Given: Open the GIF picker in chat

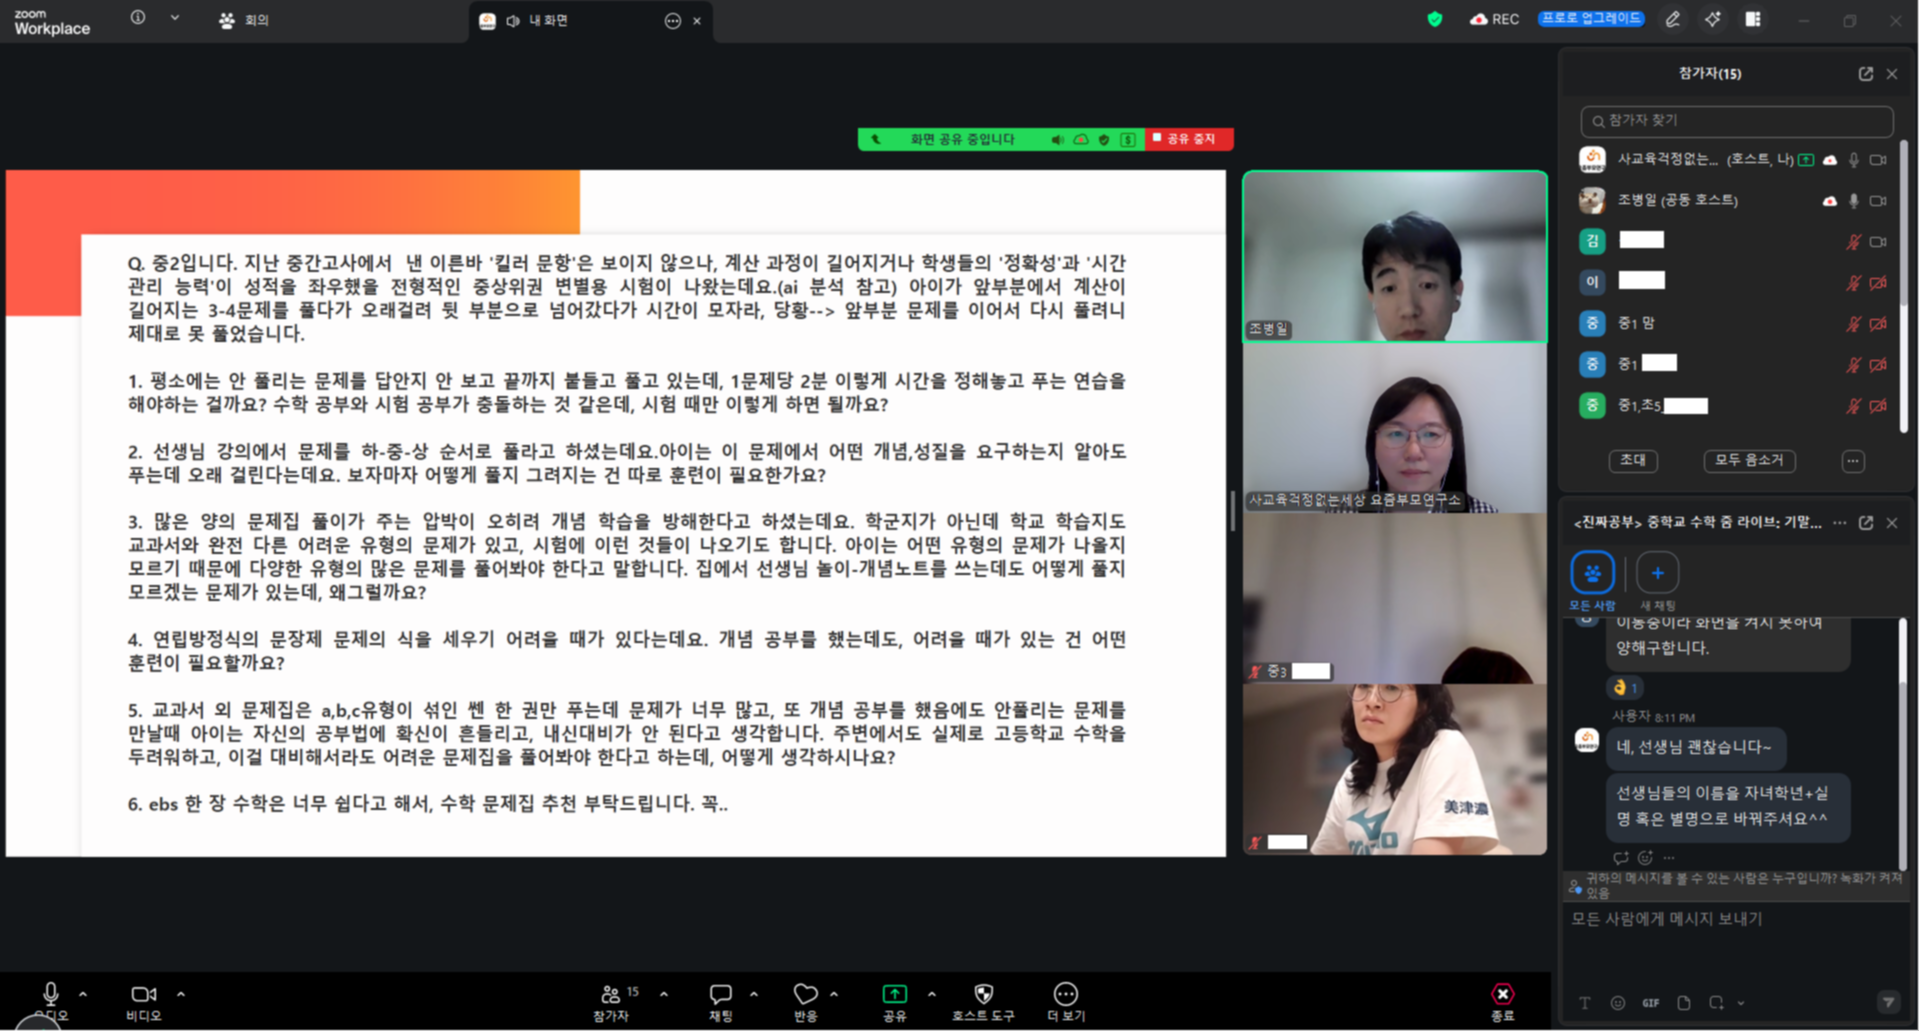Looking at the screenshot, I should [x=1651, y=1003].
